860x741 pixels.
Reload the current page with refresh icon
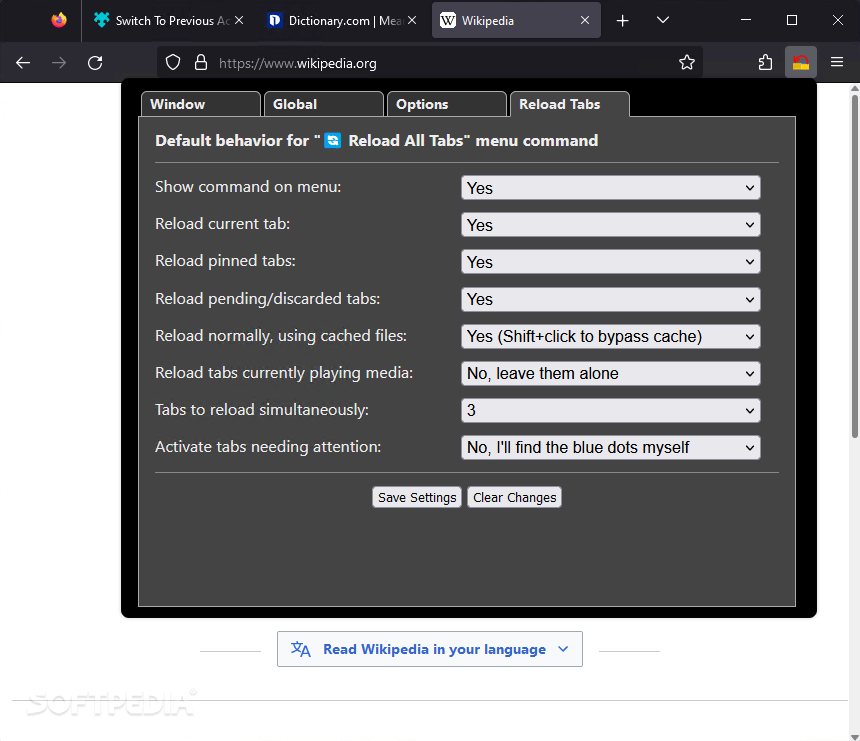tap(95, 63)
